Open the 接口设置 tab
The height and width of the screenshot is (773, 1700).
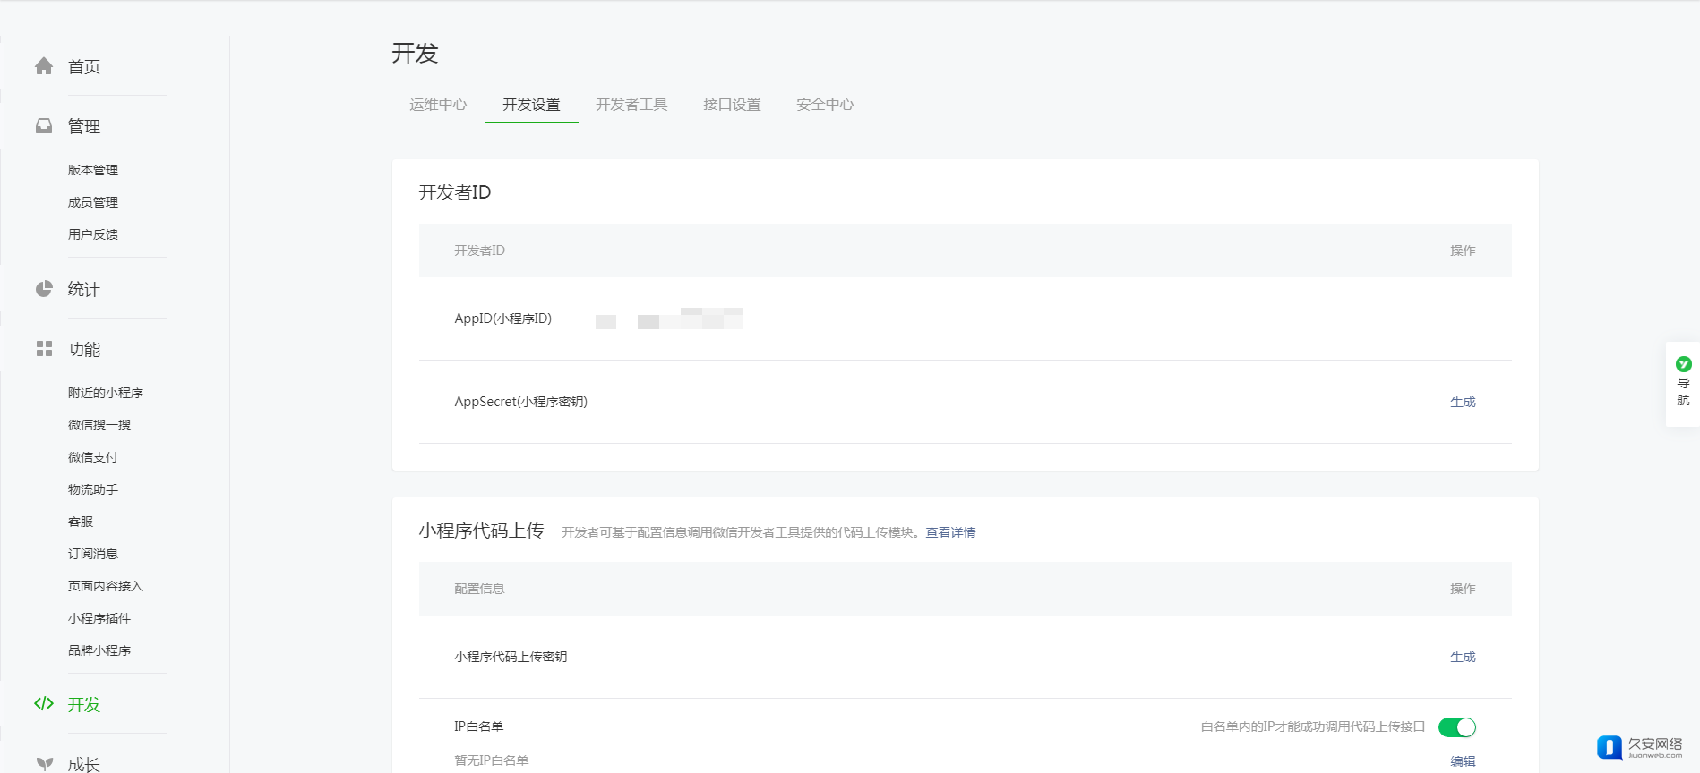click(x=732, y=104)
